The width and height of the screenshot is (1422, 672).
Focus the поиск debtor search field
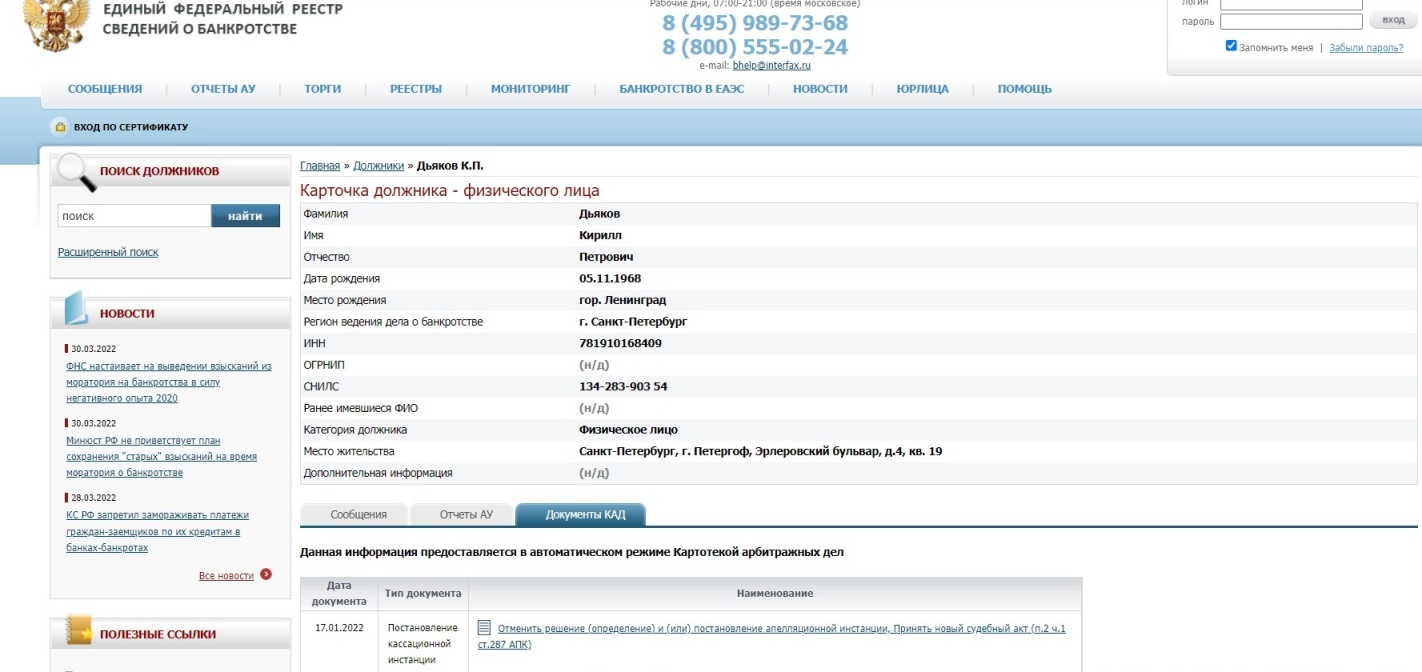tap(134, 216)
